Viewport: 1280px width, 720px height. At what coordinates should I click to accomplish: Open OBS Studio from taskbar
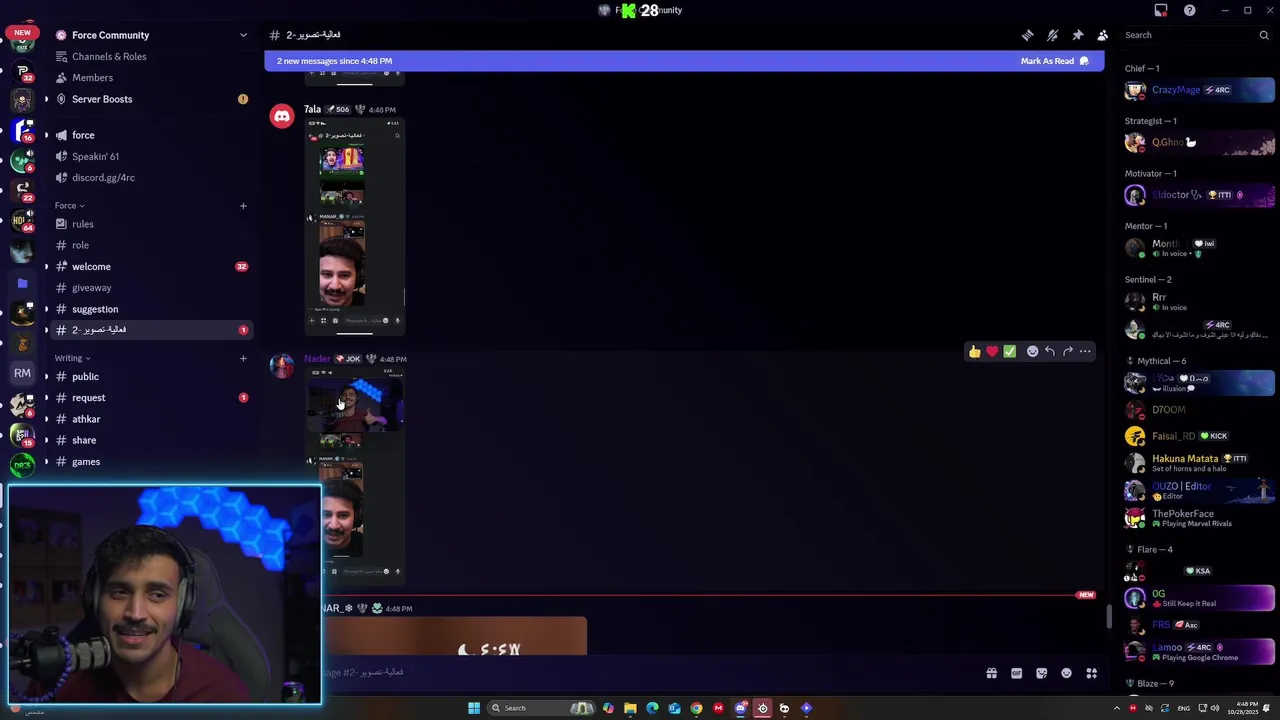coord(762,708)
